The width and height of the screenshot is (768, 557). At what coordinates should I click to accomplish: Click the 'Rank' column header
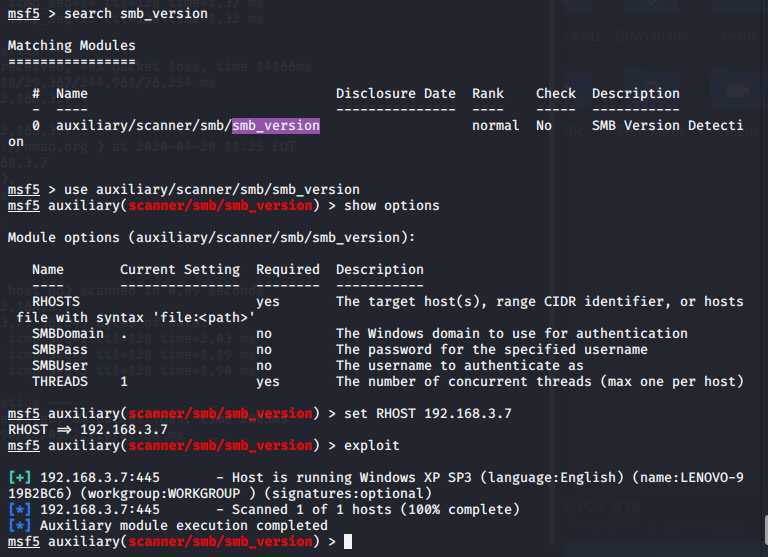(x=488, y=94)
